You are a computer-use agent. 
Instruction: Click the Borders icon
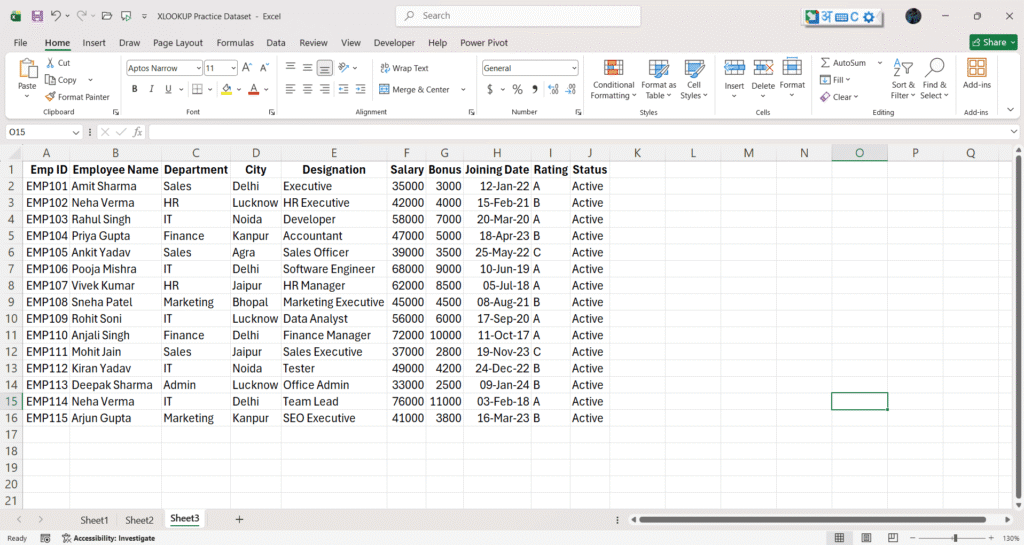point(197,89)
